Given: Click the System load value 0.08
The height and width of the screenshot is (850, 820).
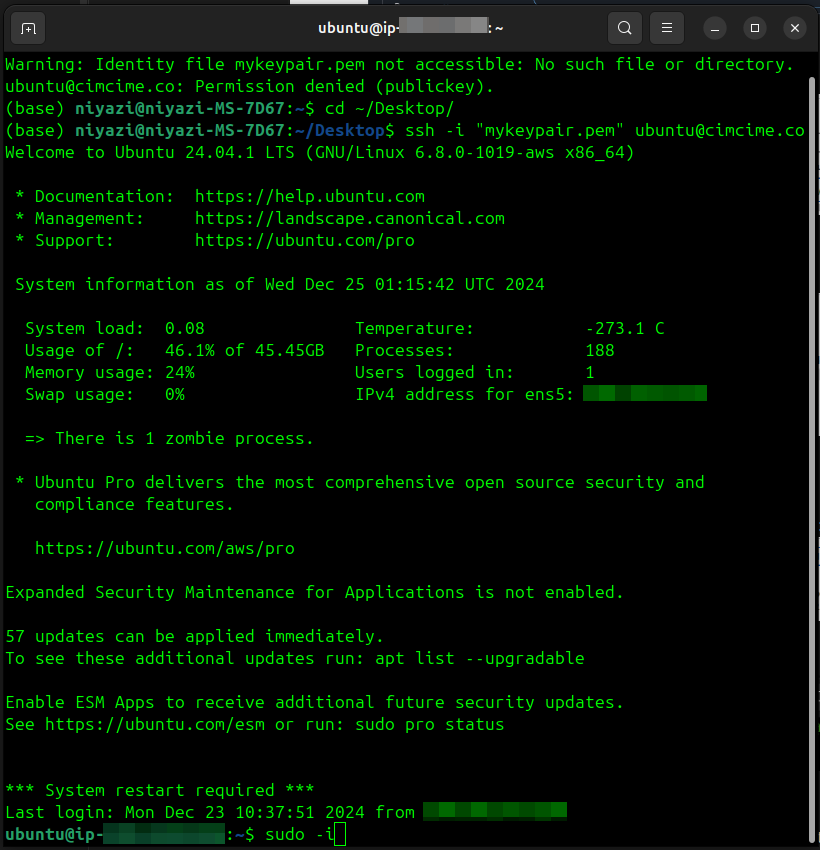Looking at the screenshot, I should [185, 328].
